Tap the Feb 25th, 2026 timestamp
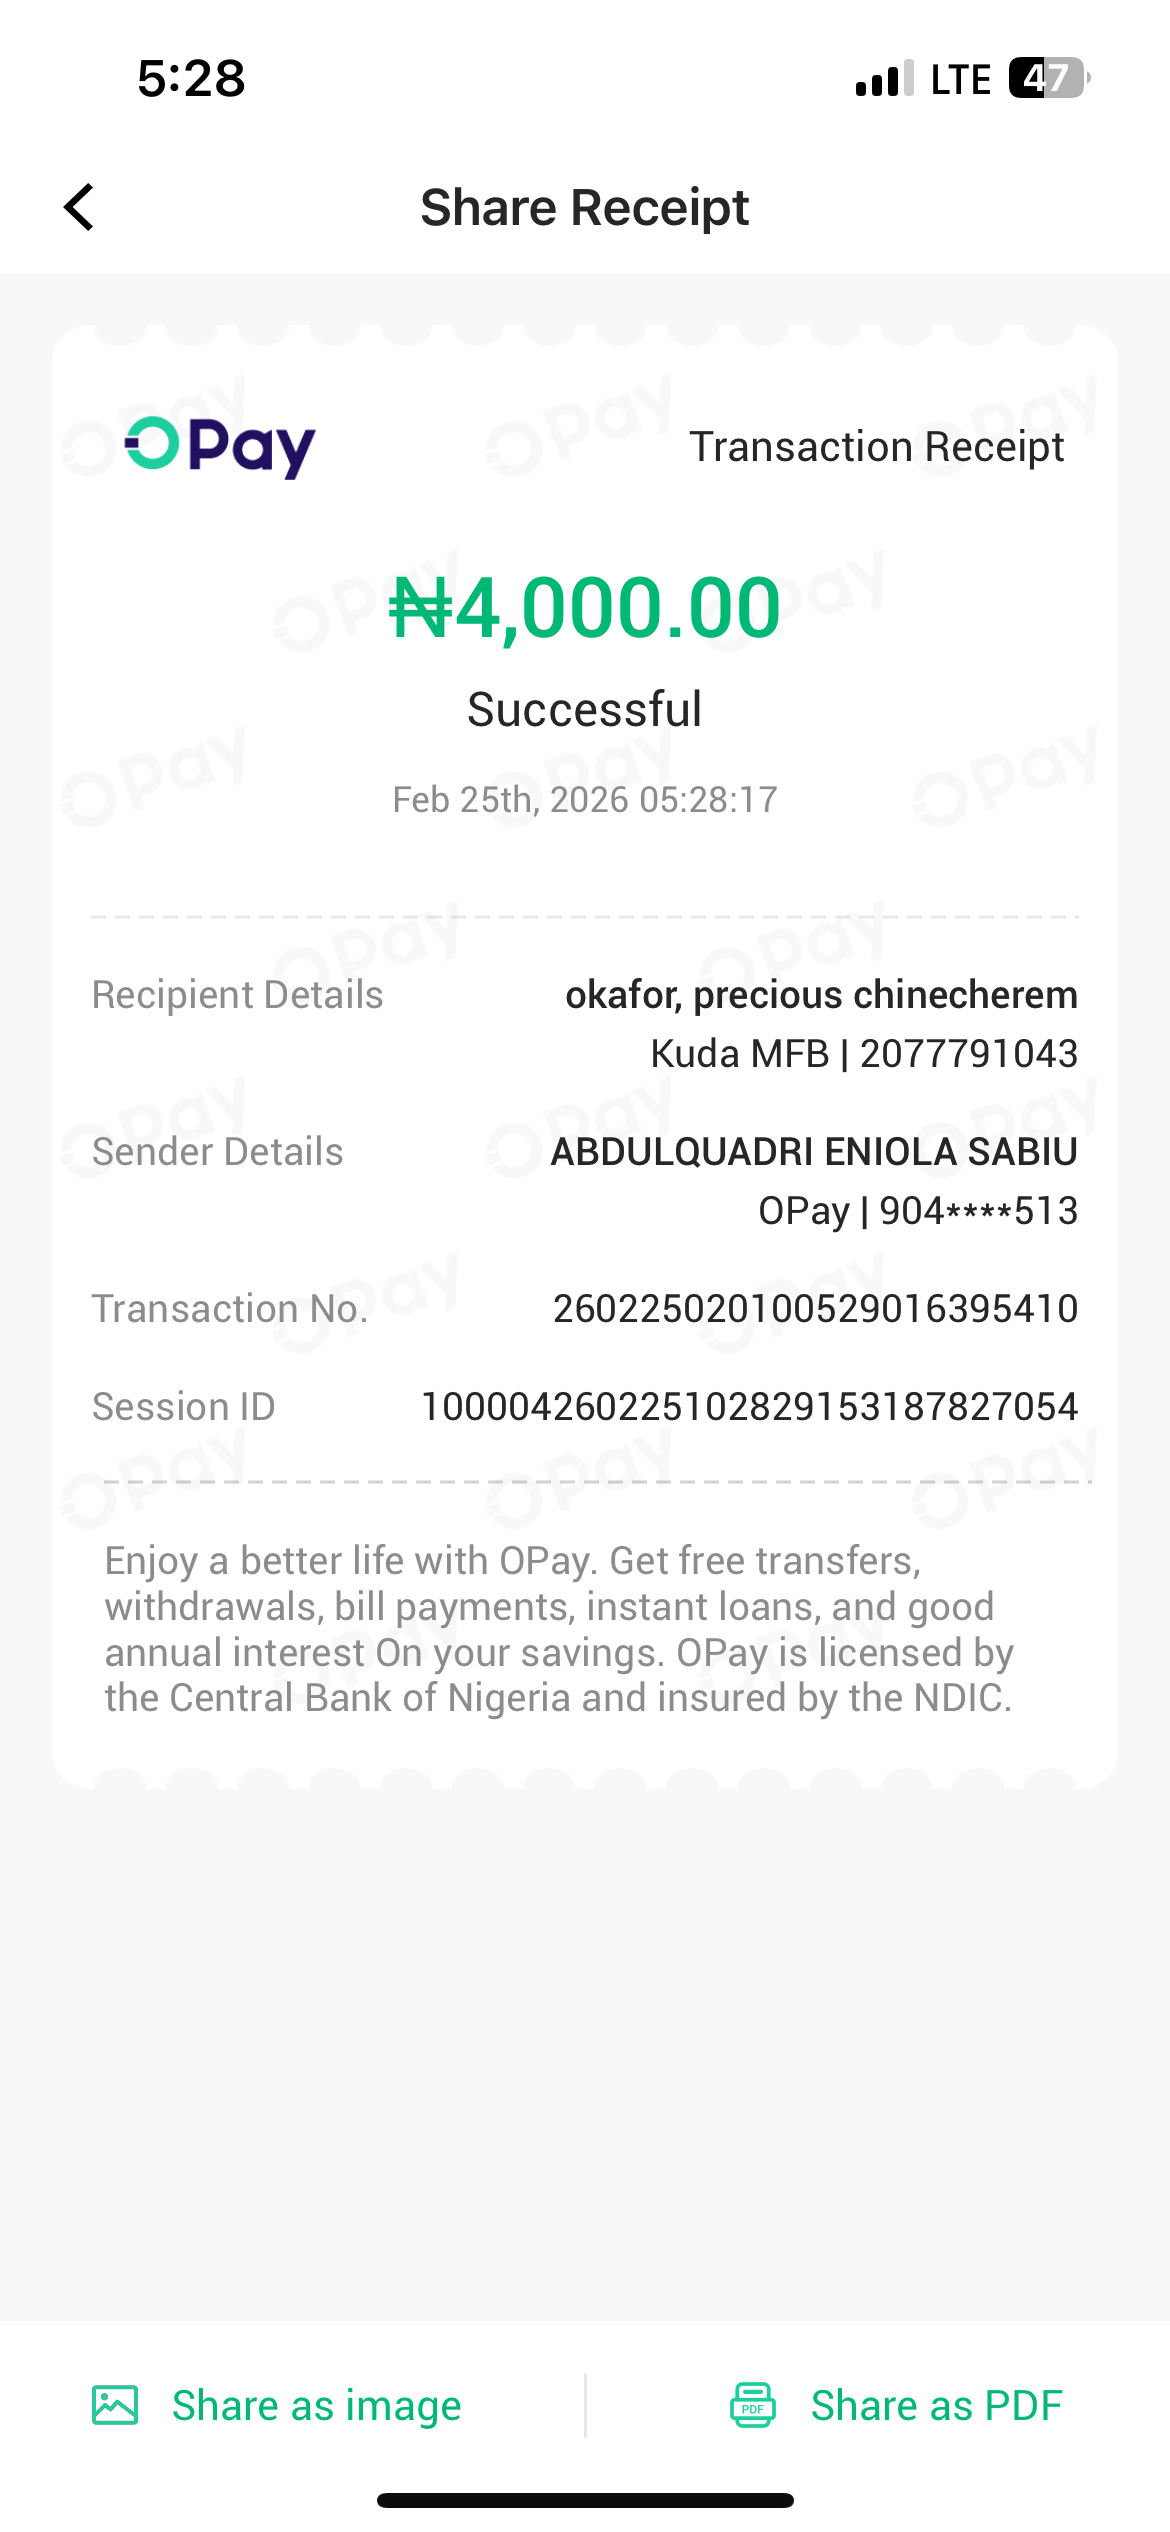 pos(584,800)
